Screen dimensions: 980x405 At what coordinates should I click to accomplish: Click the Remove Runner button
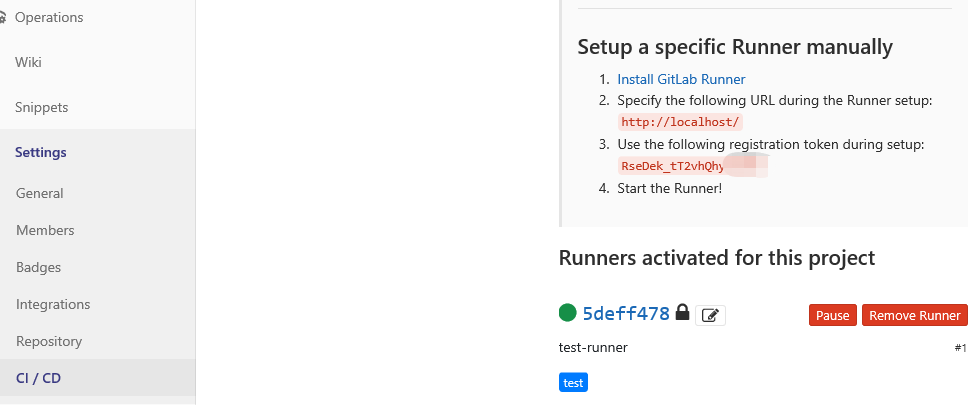(x=914, y=316)
